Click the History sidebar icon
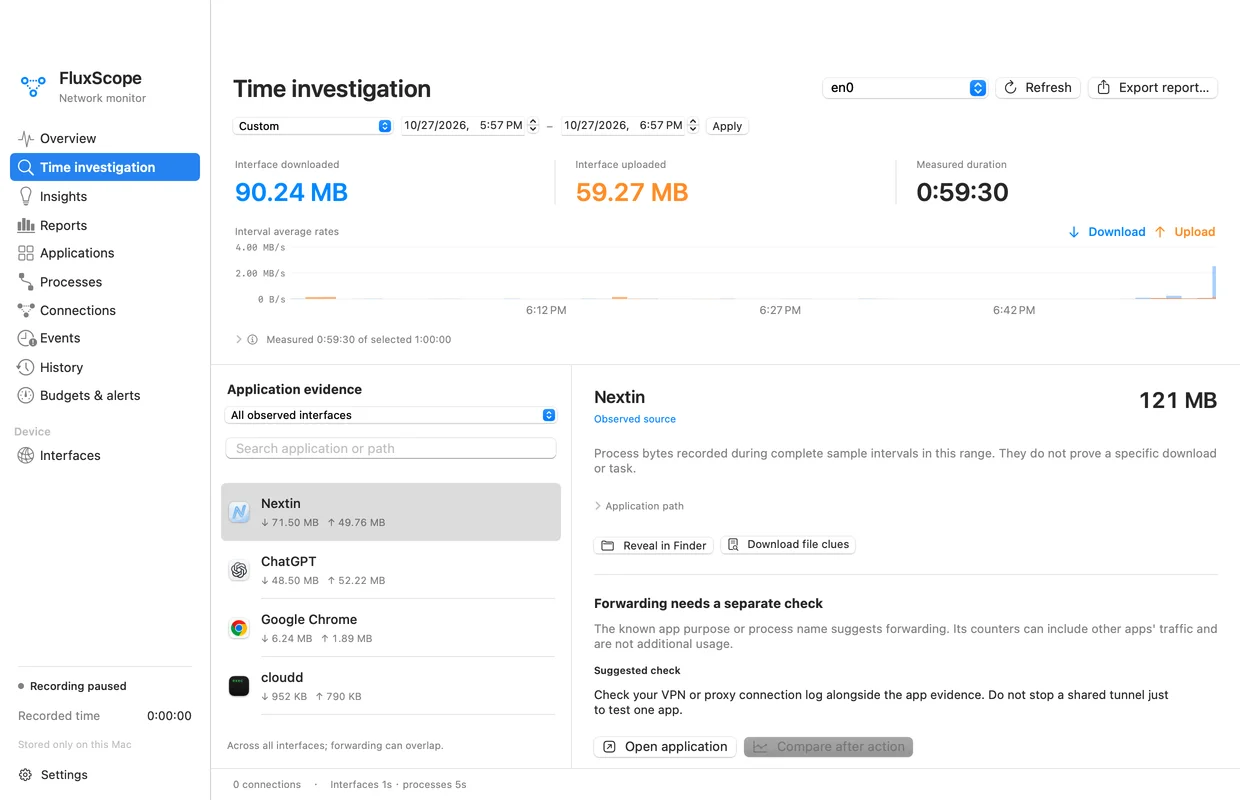The image size is (1240, 800). coord(26,367)
